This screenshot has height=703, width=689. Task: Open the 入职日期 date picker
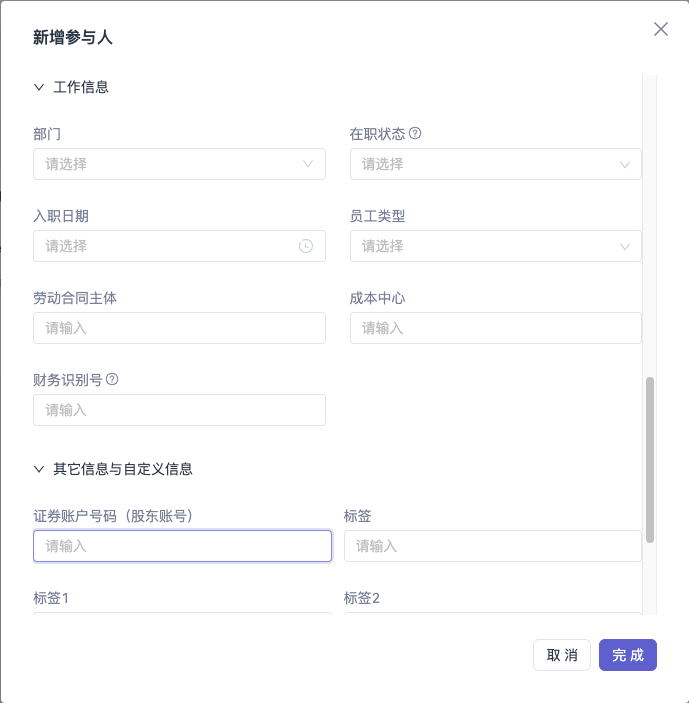click(x=179, y=246)
